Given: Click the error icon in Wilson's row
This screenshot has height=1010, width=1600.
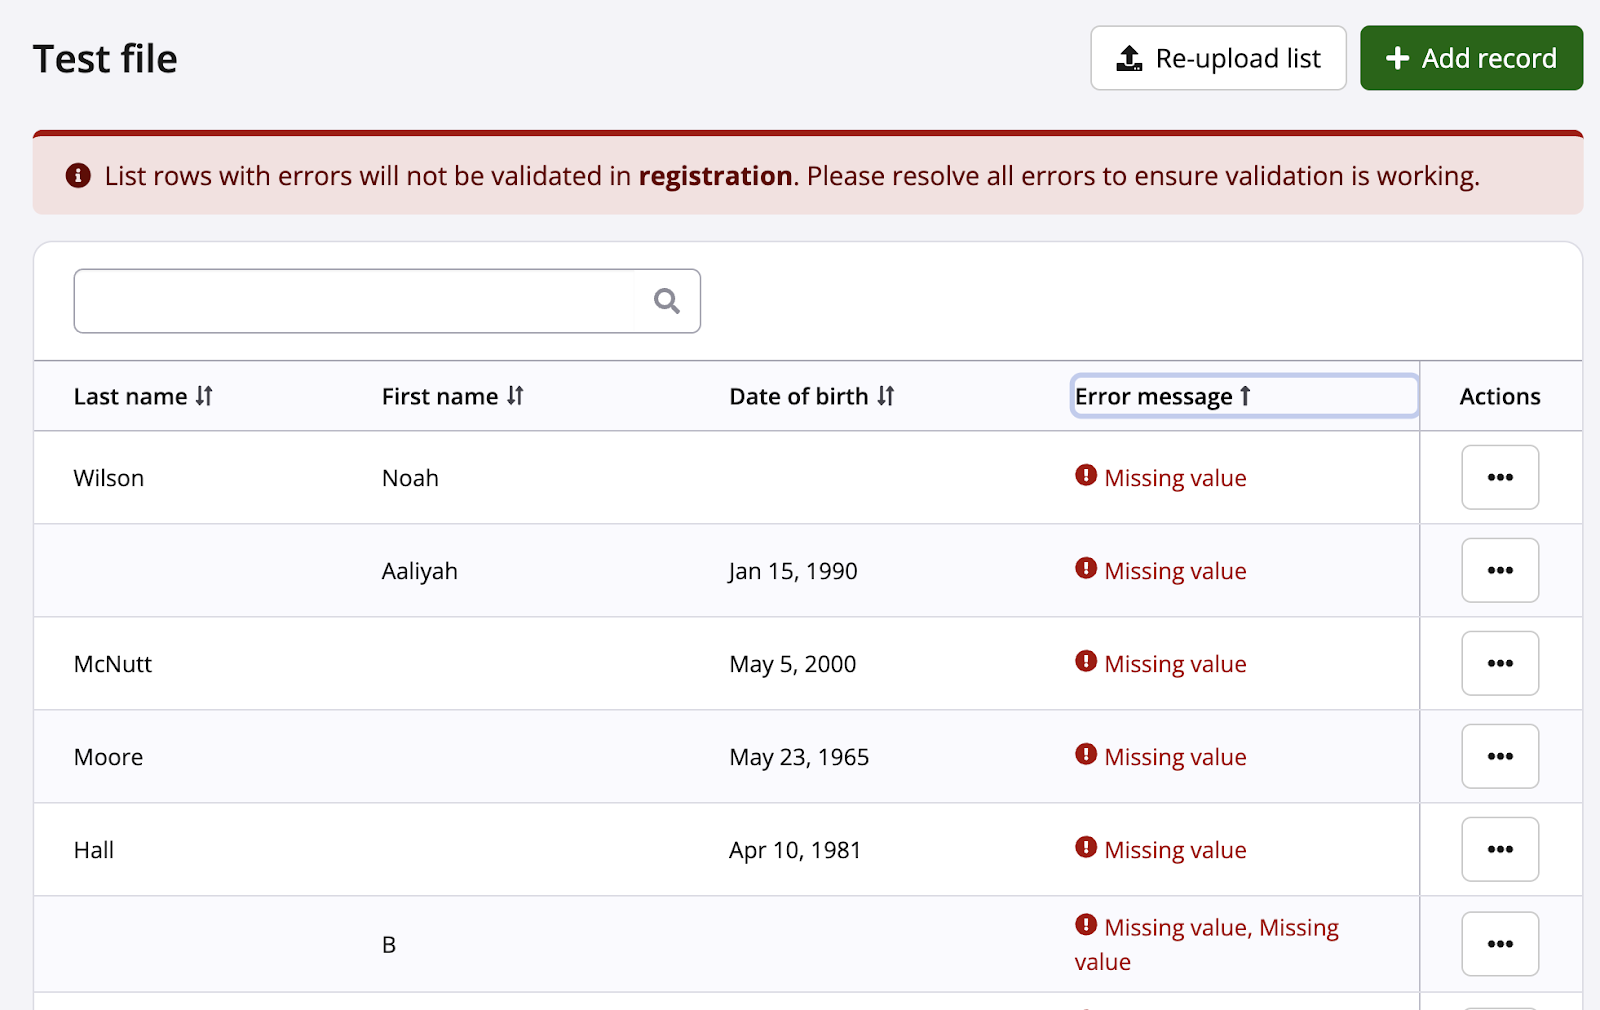Looking at the screenshot, I should [x=1086, y=476].
